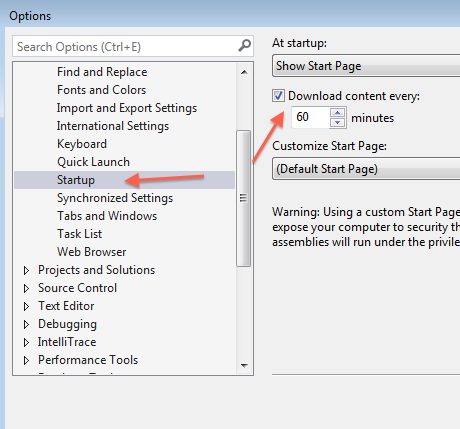Viewport: 460px width, 429px height.
Task: Select International Settings item
Action: (x=113, y=126)
